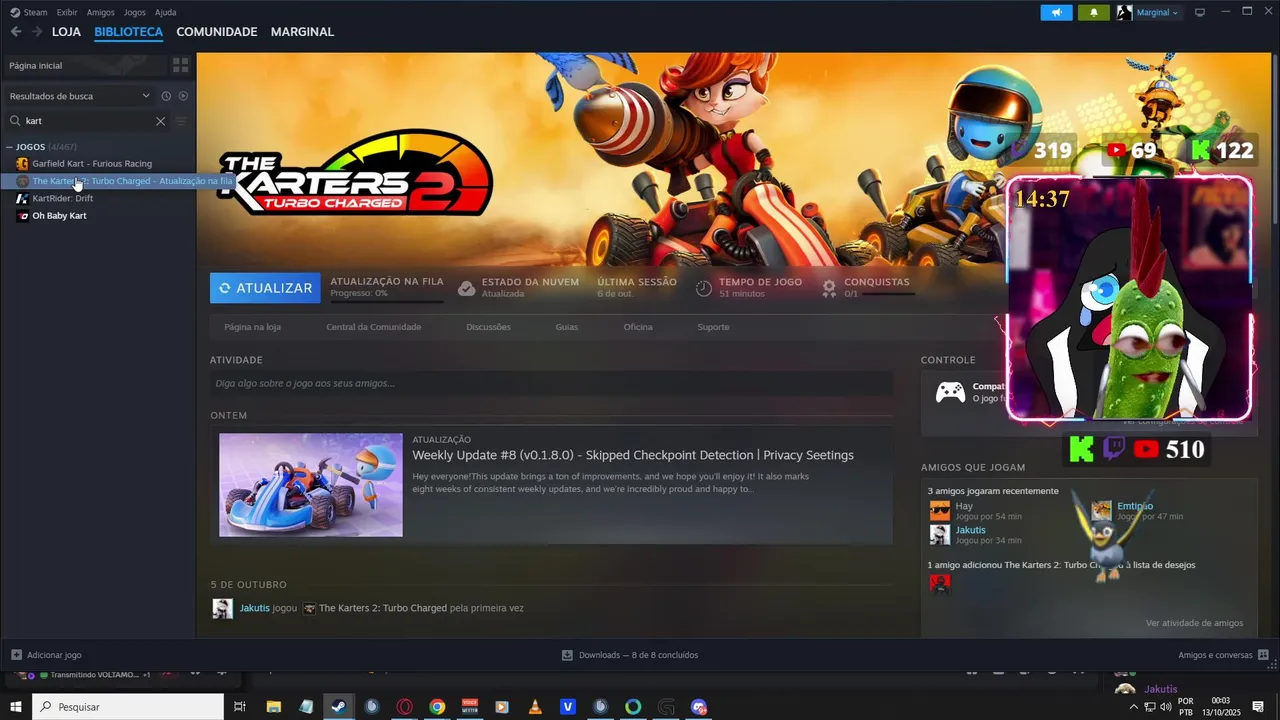Open the Página na loja tab
Image resolution: width=1280 pixels, height=720 pixels.
click(252, 327)
